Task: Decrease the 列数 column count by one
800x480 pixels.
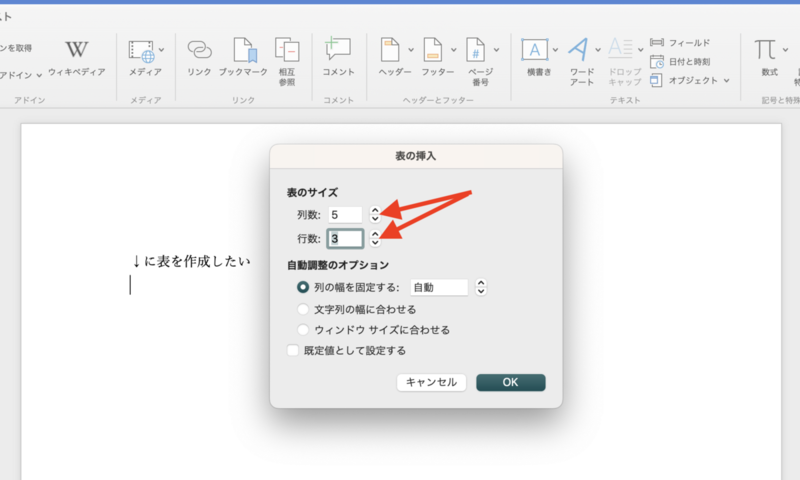Action: click(375, 219)
